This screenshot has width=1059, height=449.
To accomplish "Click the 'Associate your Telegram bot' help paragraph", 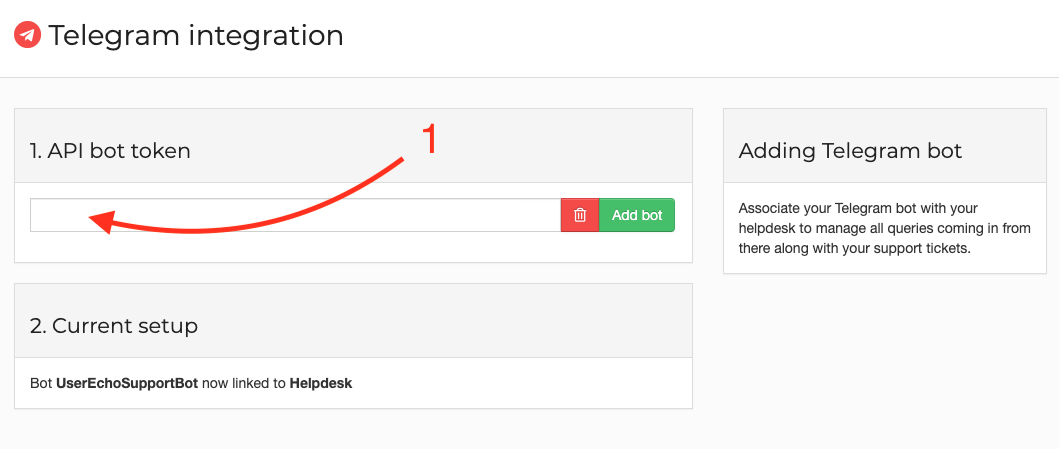I will (885, 228).
